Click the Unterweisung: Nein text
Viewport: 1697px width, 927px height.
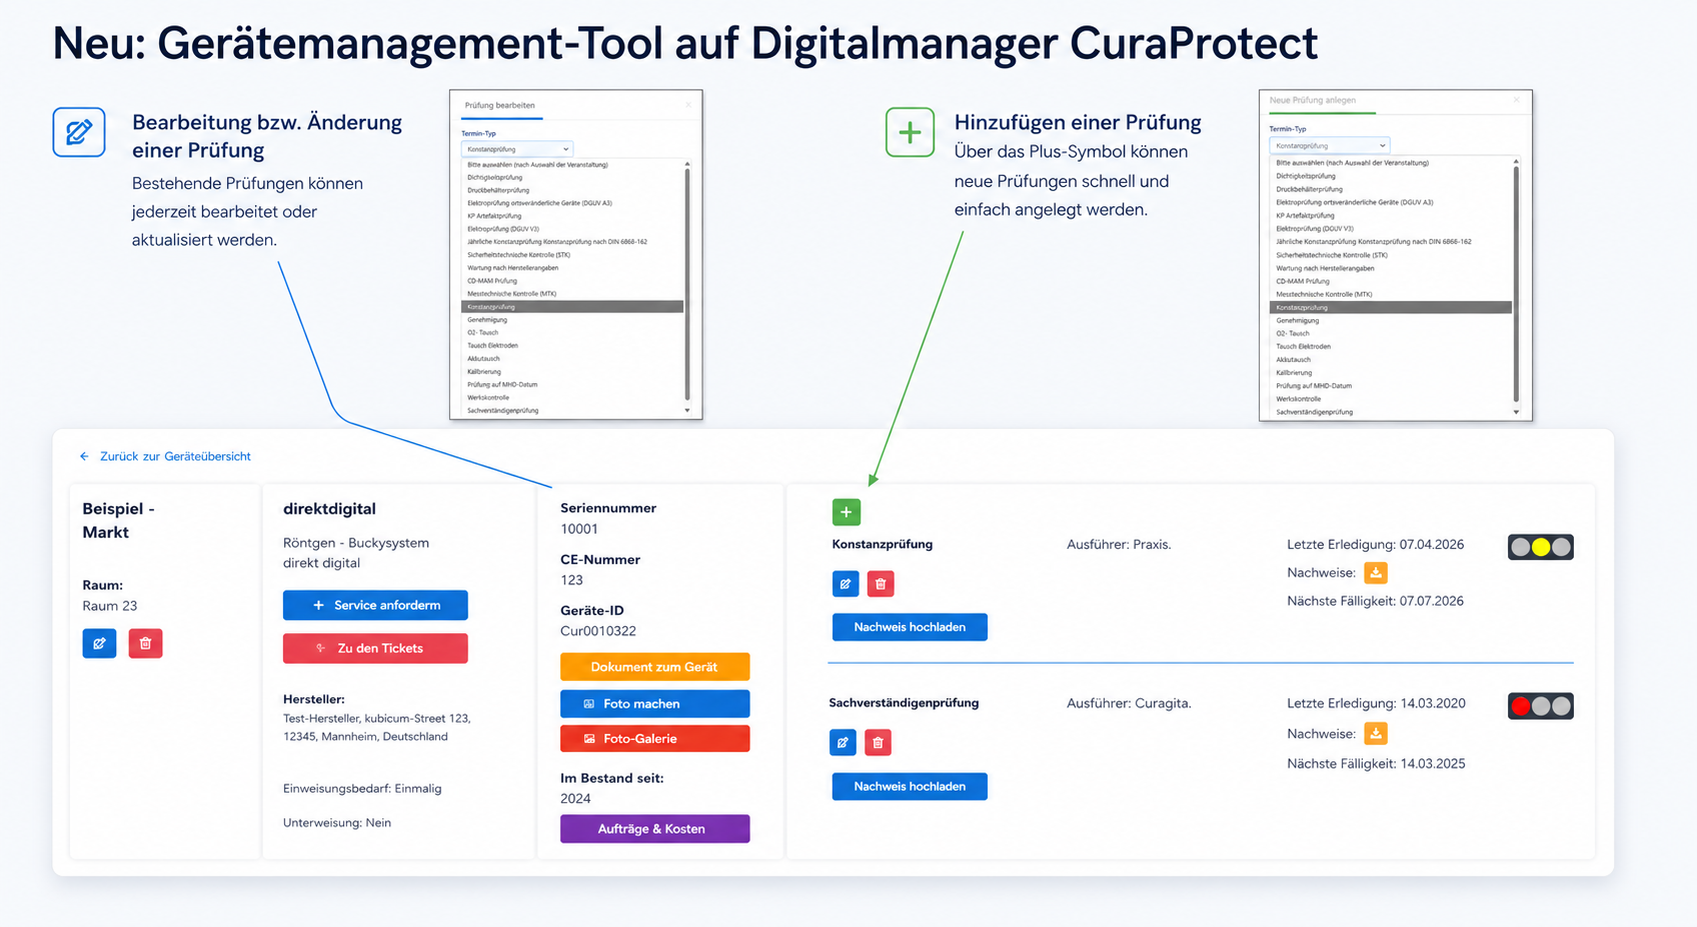pyautogui.click(x=337, y=823)
